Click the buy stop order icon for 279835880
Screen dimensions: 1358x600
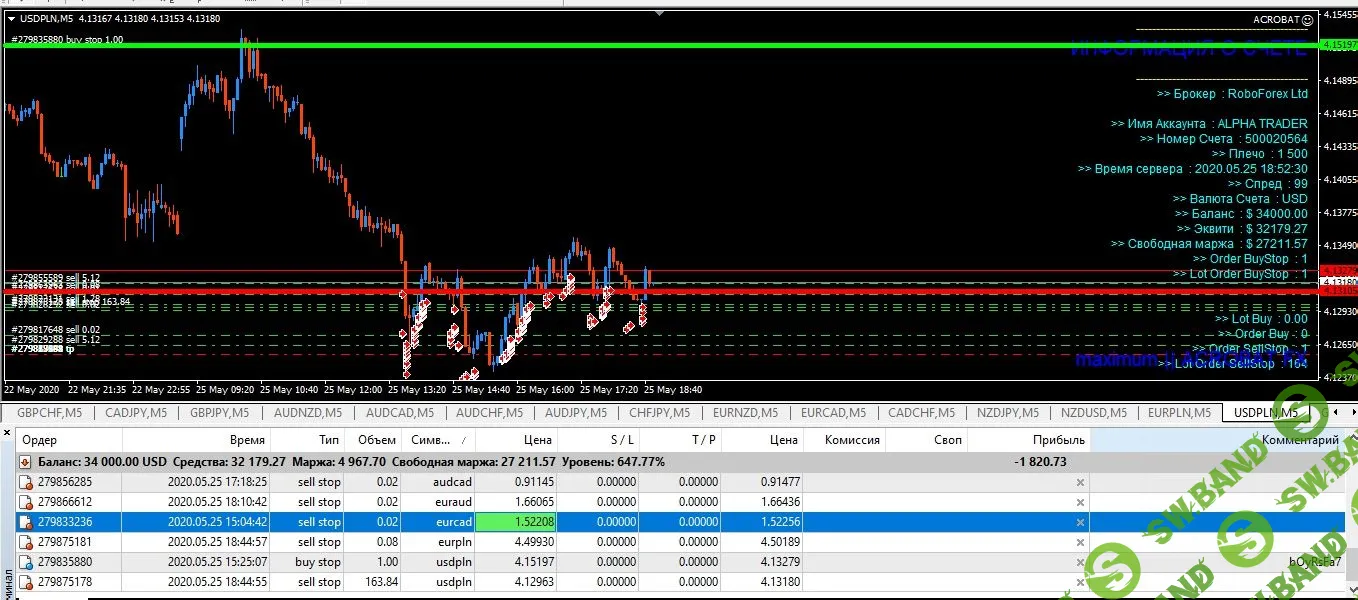[x=27, y=562]
